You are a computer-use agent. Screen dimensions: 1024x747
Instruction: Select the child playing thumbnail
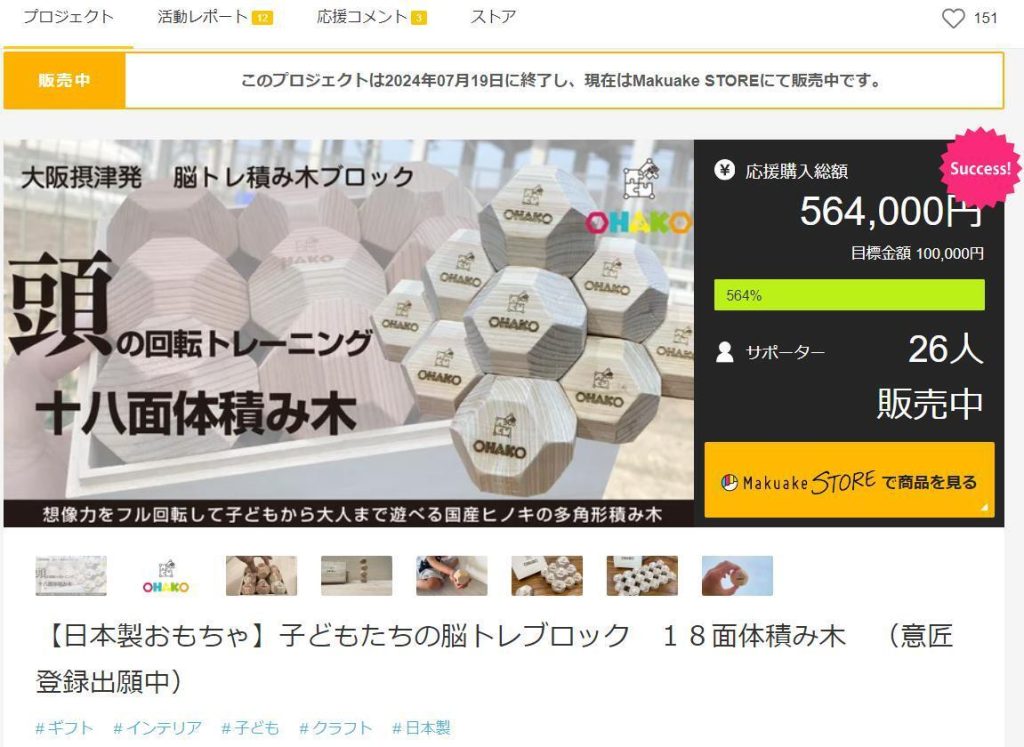[x=452, y=576]
